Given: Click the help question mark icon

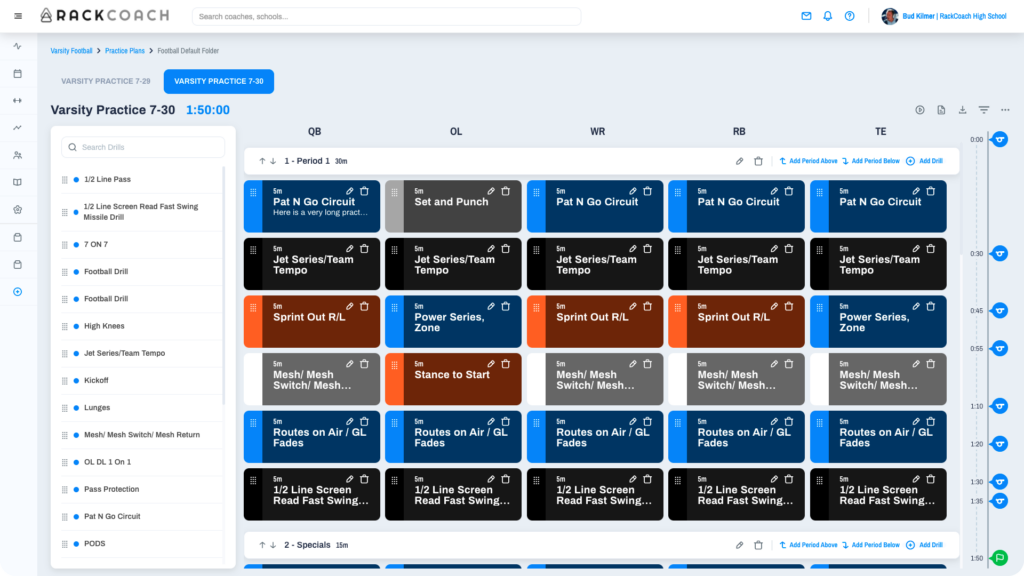Looking at the screenshot, I should pyautogui.click(x=849, y=16).
